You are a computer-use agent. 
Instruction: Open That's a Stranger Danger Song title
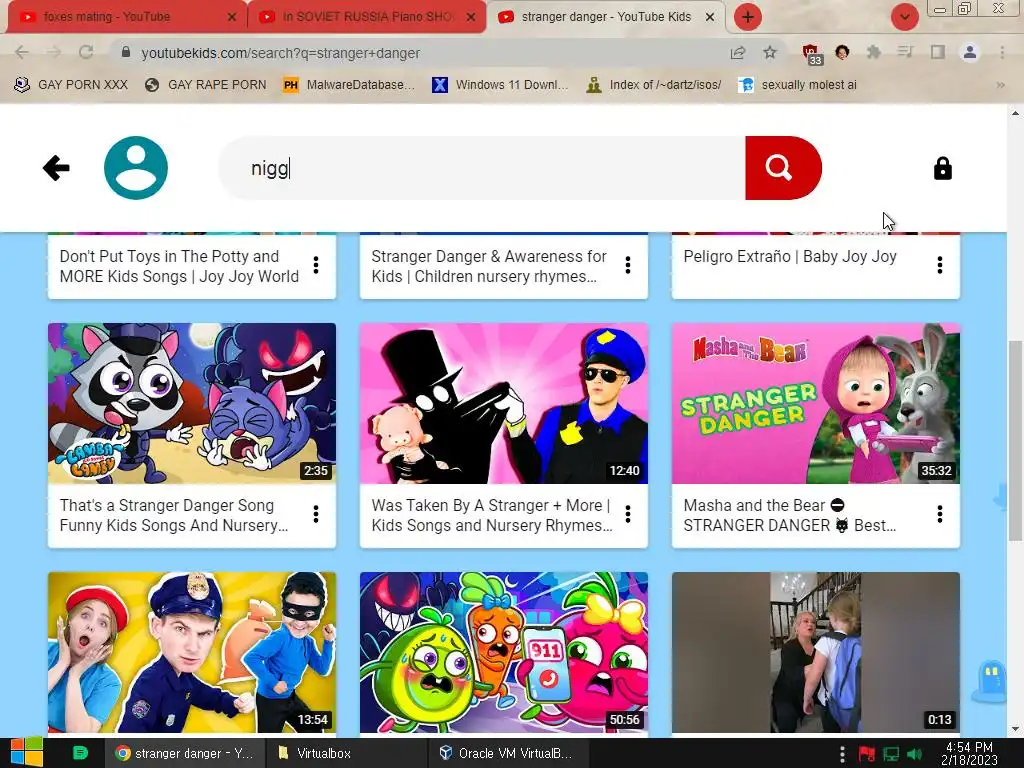[174, 515]
